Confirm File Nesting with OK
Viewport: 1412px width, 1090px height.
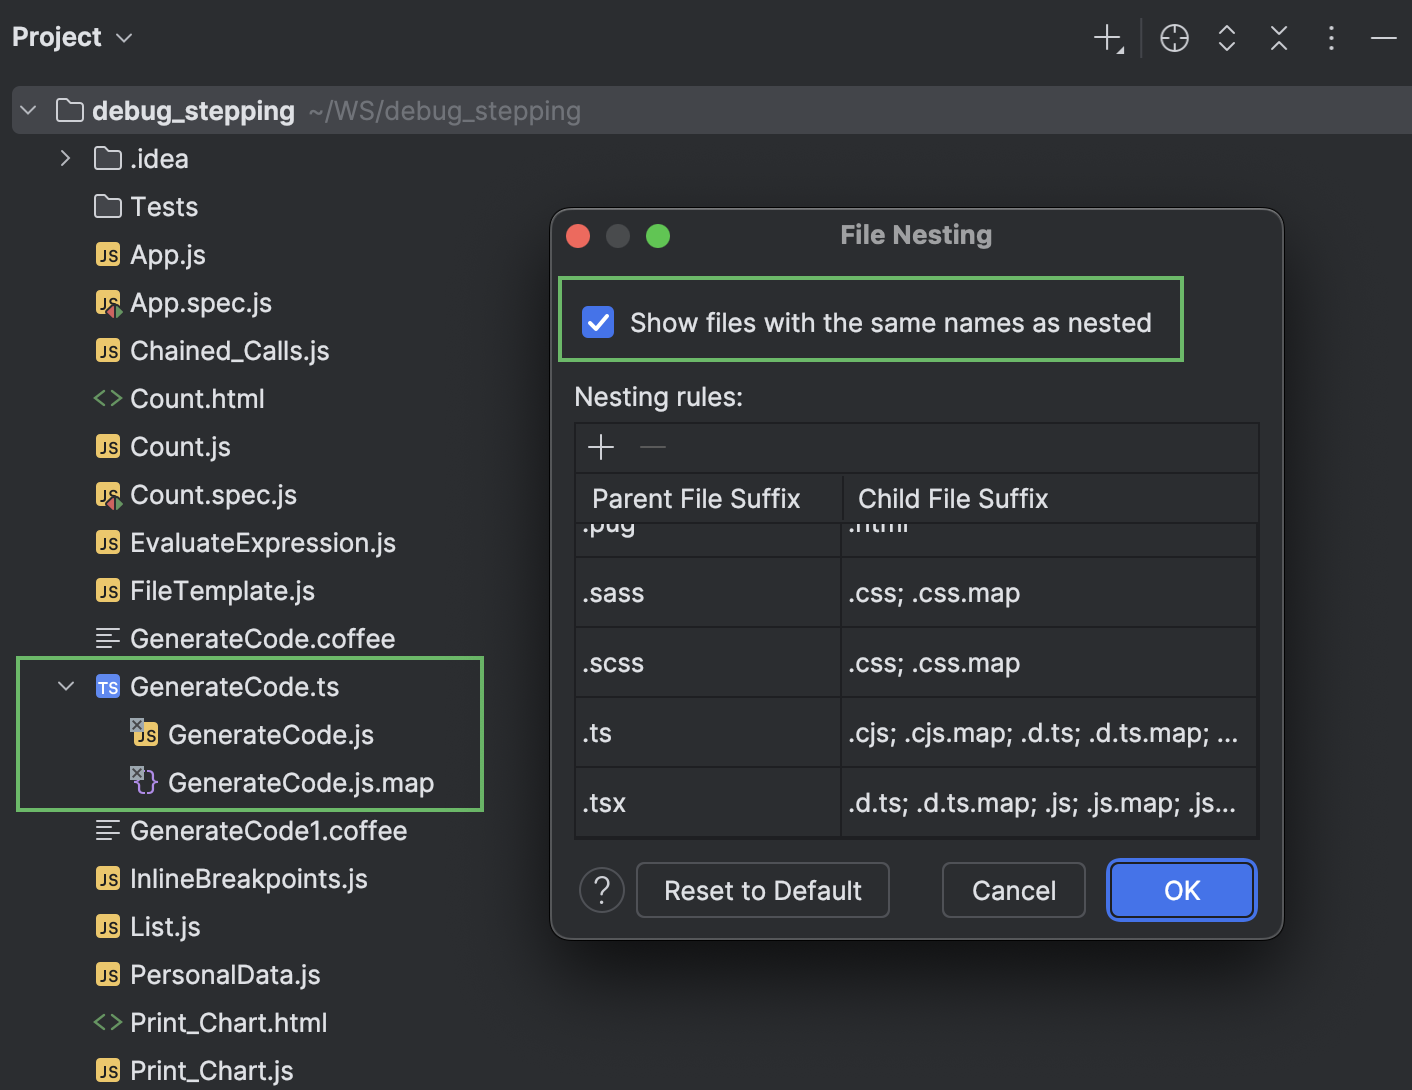pyautogui.click(x=1182, y=890)
